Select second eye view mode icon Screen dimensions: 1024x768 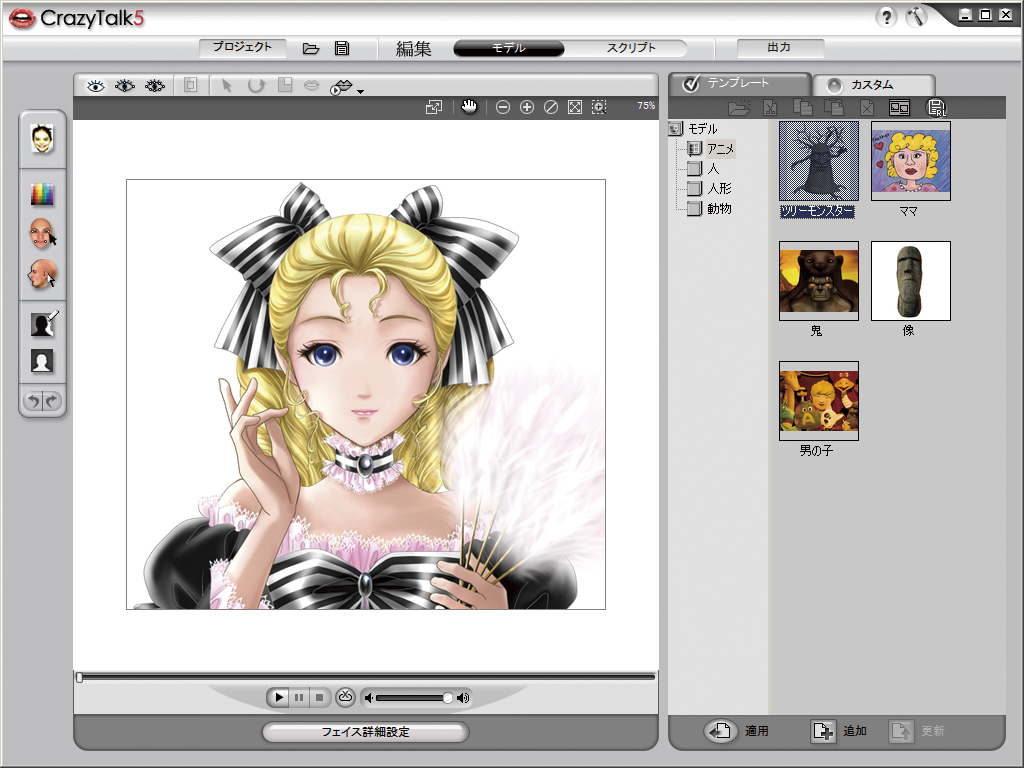pos(125,86)
